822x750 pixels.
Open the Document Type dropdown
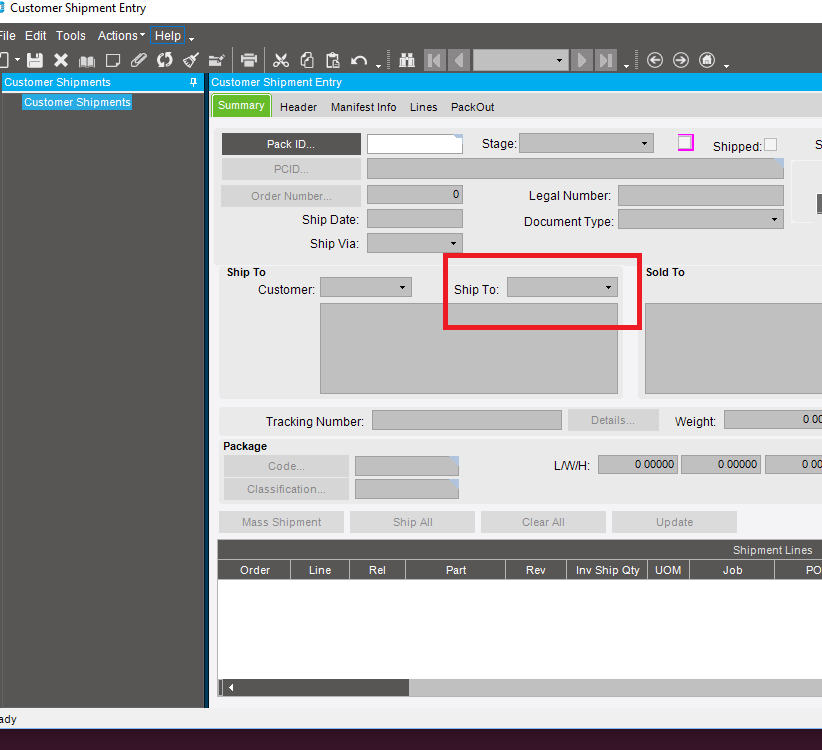[700, 219]
